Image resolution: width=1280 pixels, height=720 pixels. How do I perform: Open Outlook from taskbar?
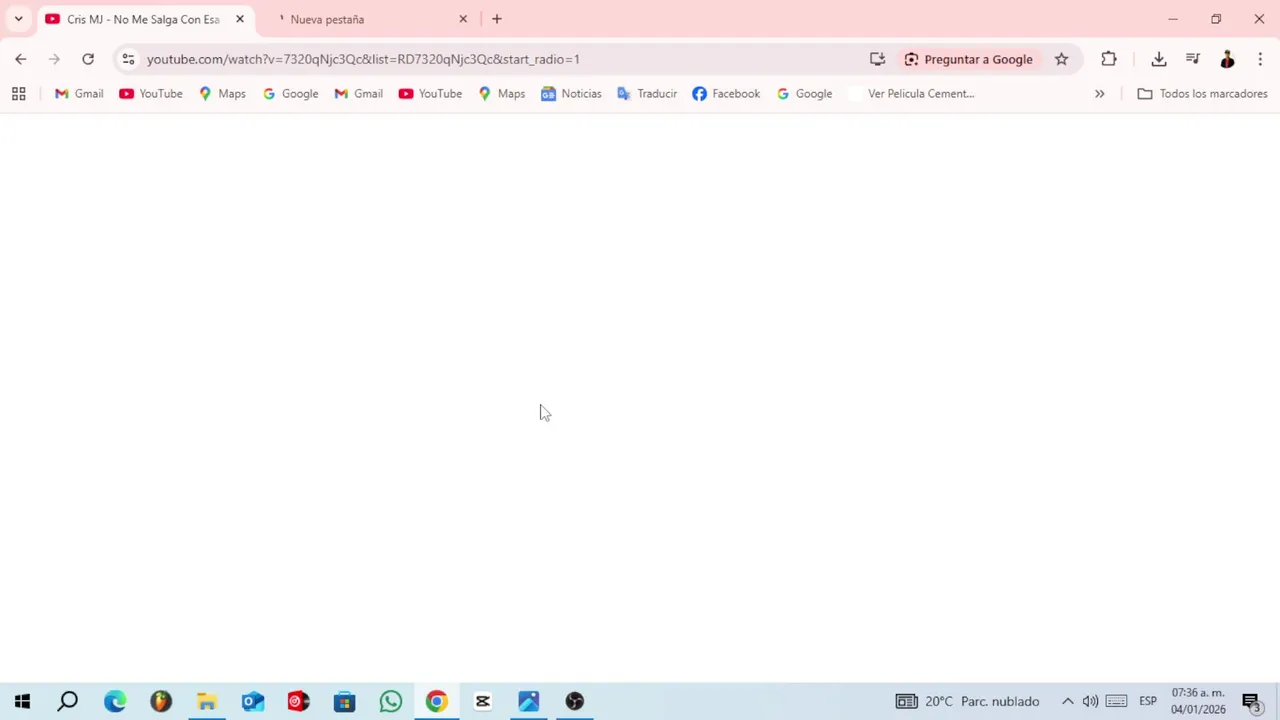(x=253, y=701)
